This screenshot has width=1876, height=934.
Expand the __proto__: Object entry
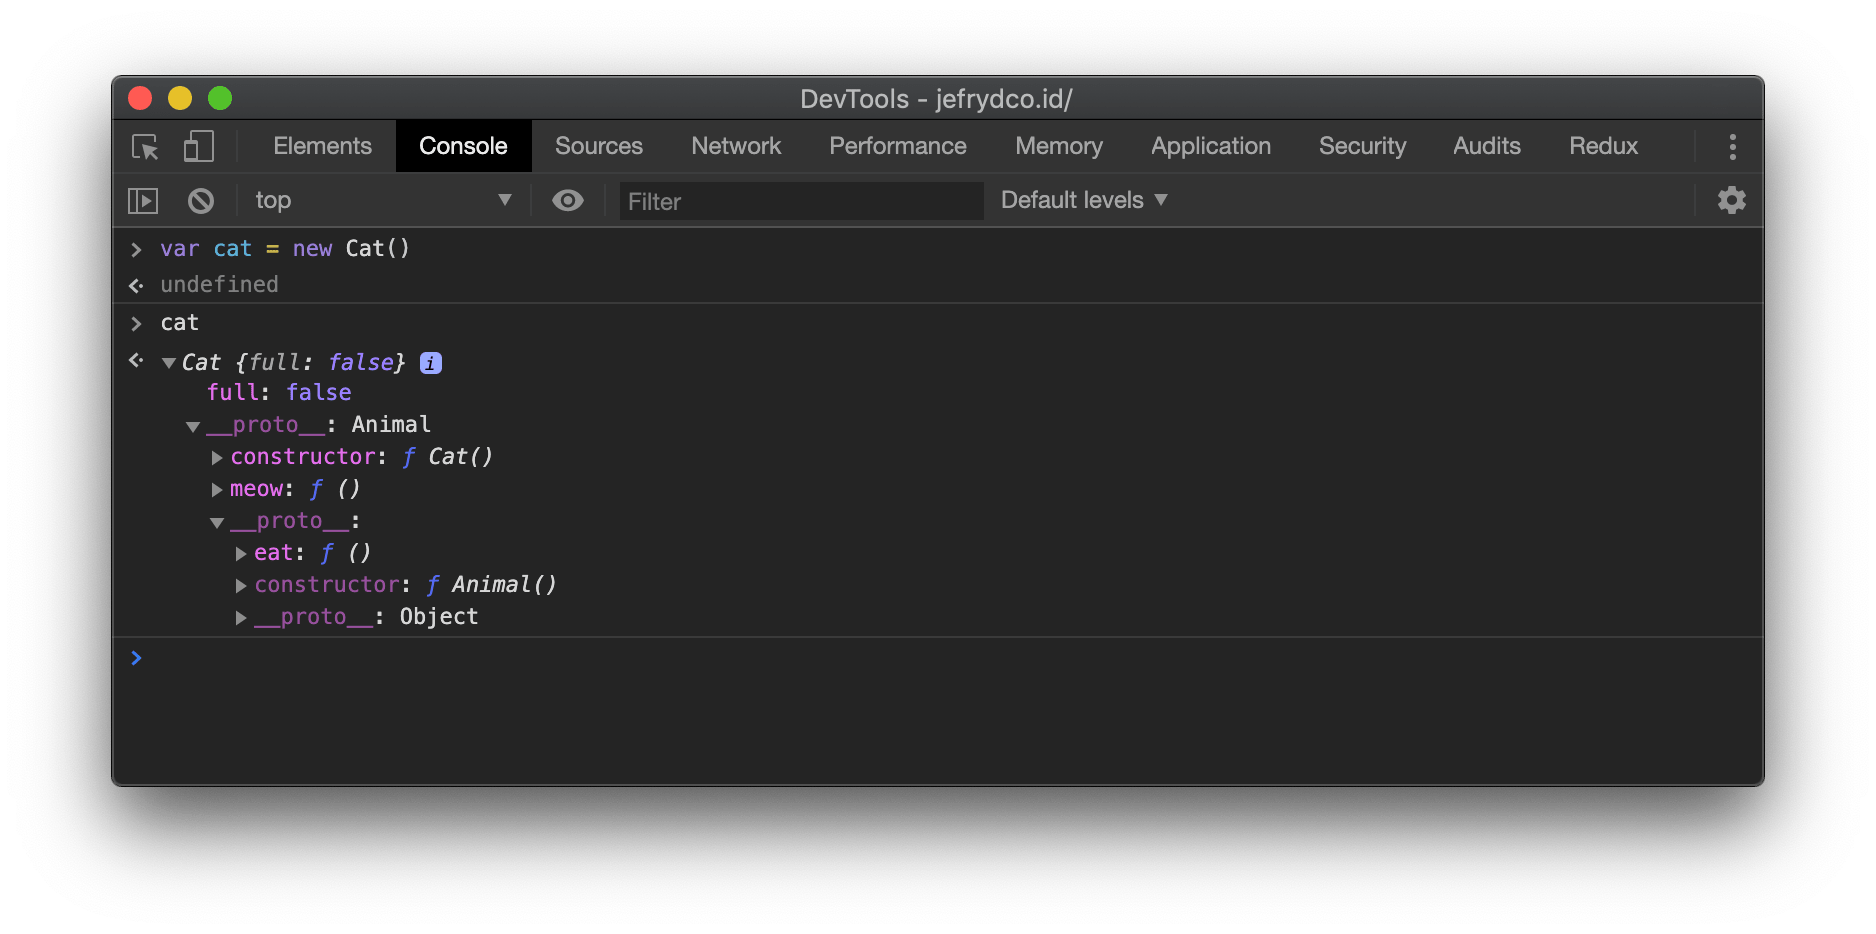[241, 617]
